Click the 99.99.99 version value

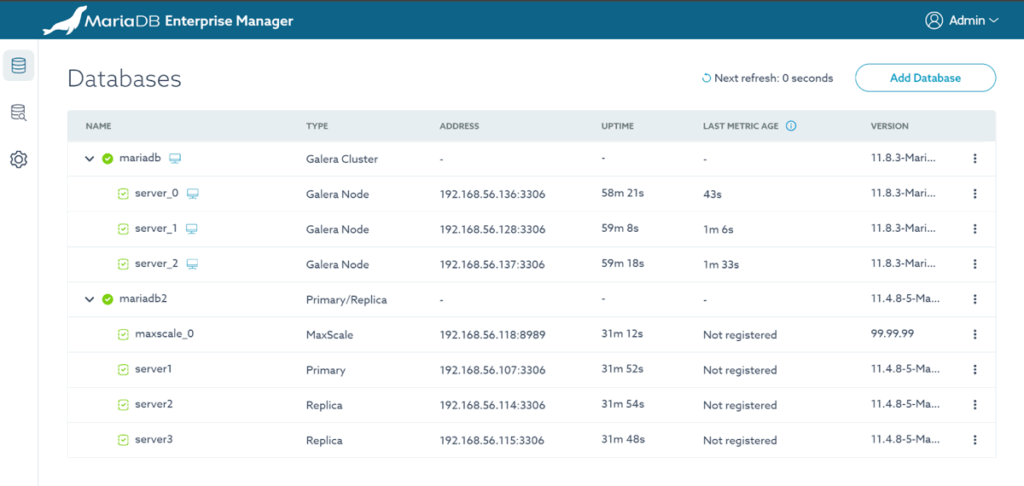892,333
